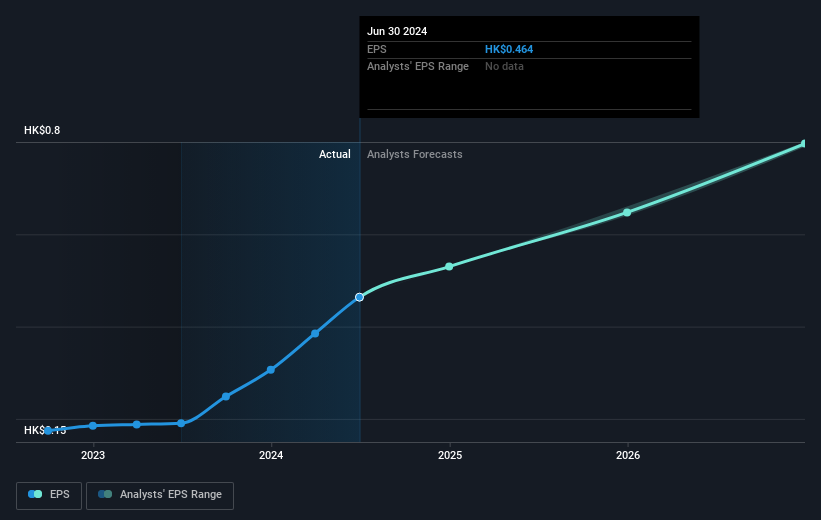Click the earliest EPS point near HK$0.15
Screen dimensions: 821x520
tap(48, 431)
